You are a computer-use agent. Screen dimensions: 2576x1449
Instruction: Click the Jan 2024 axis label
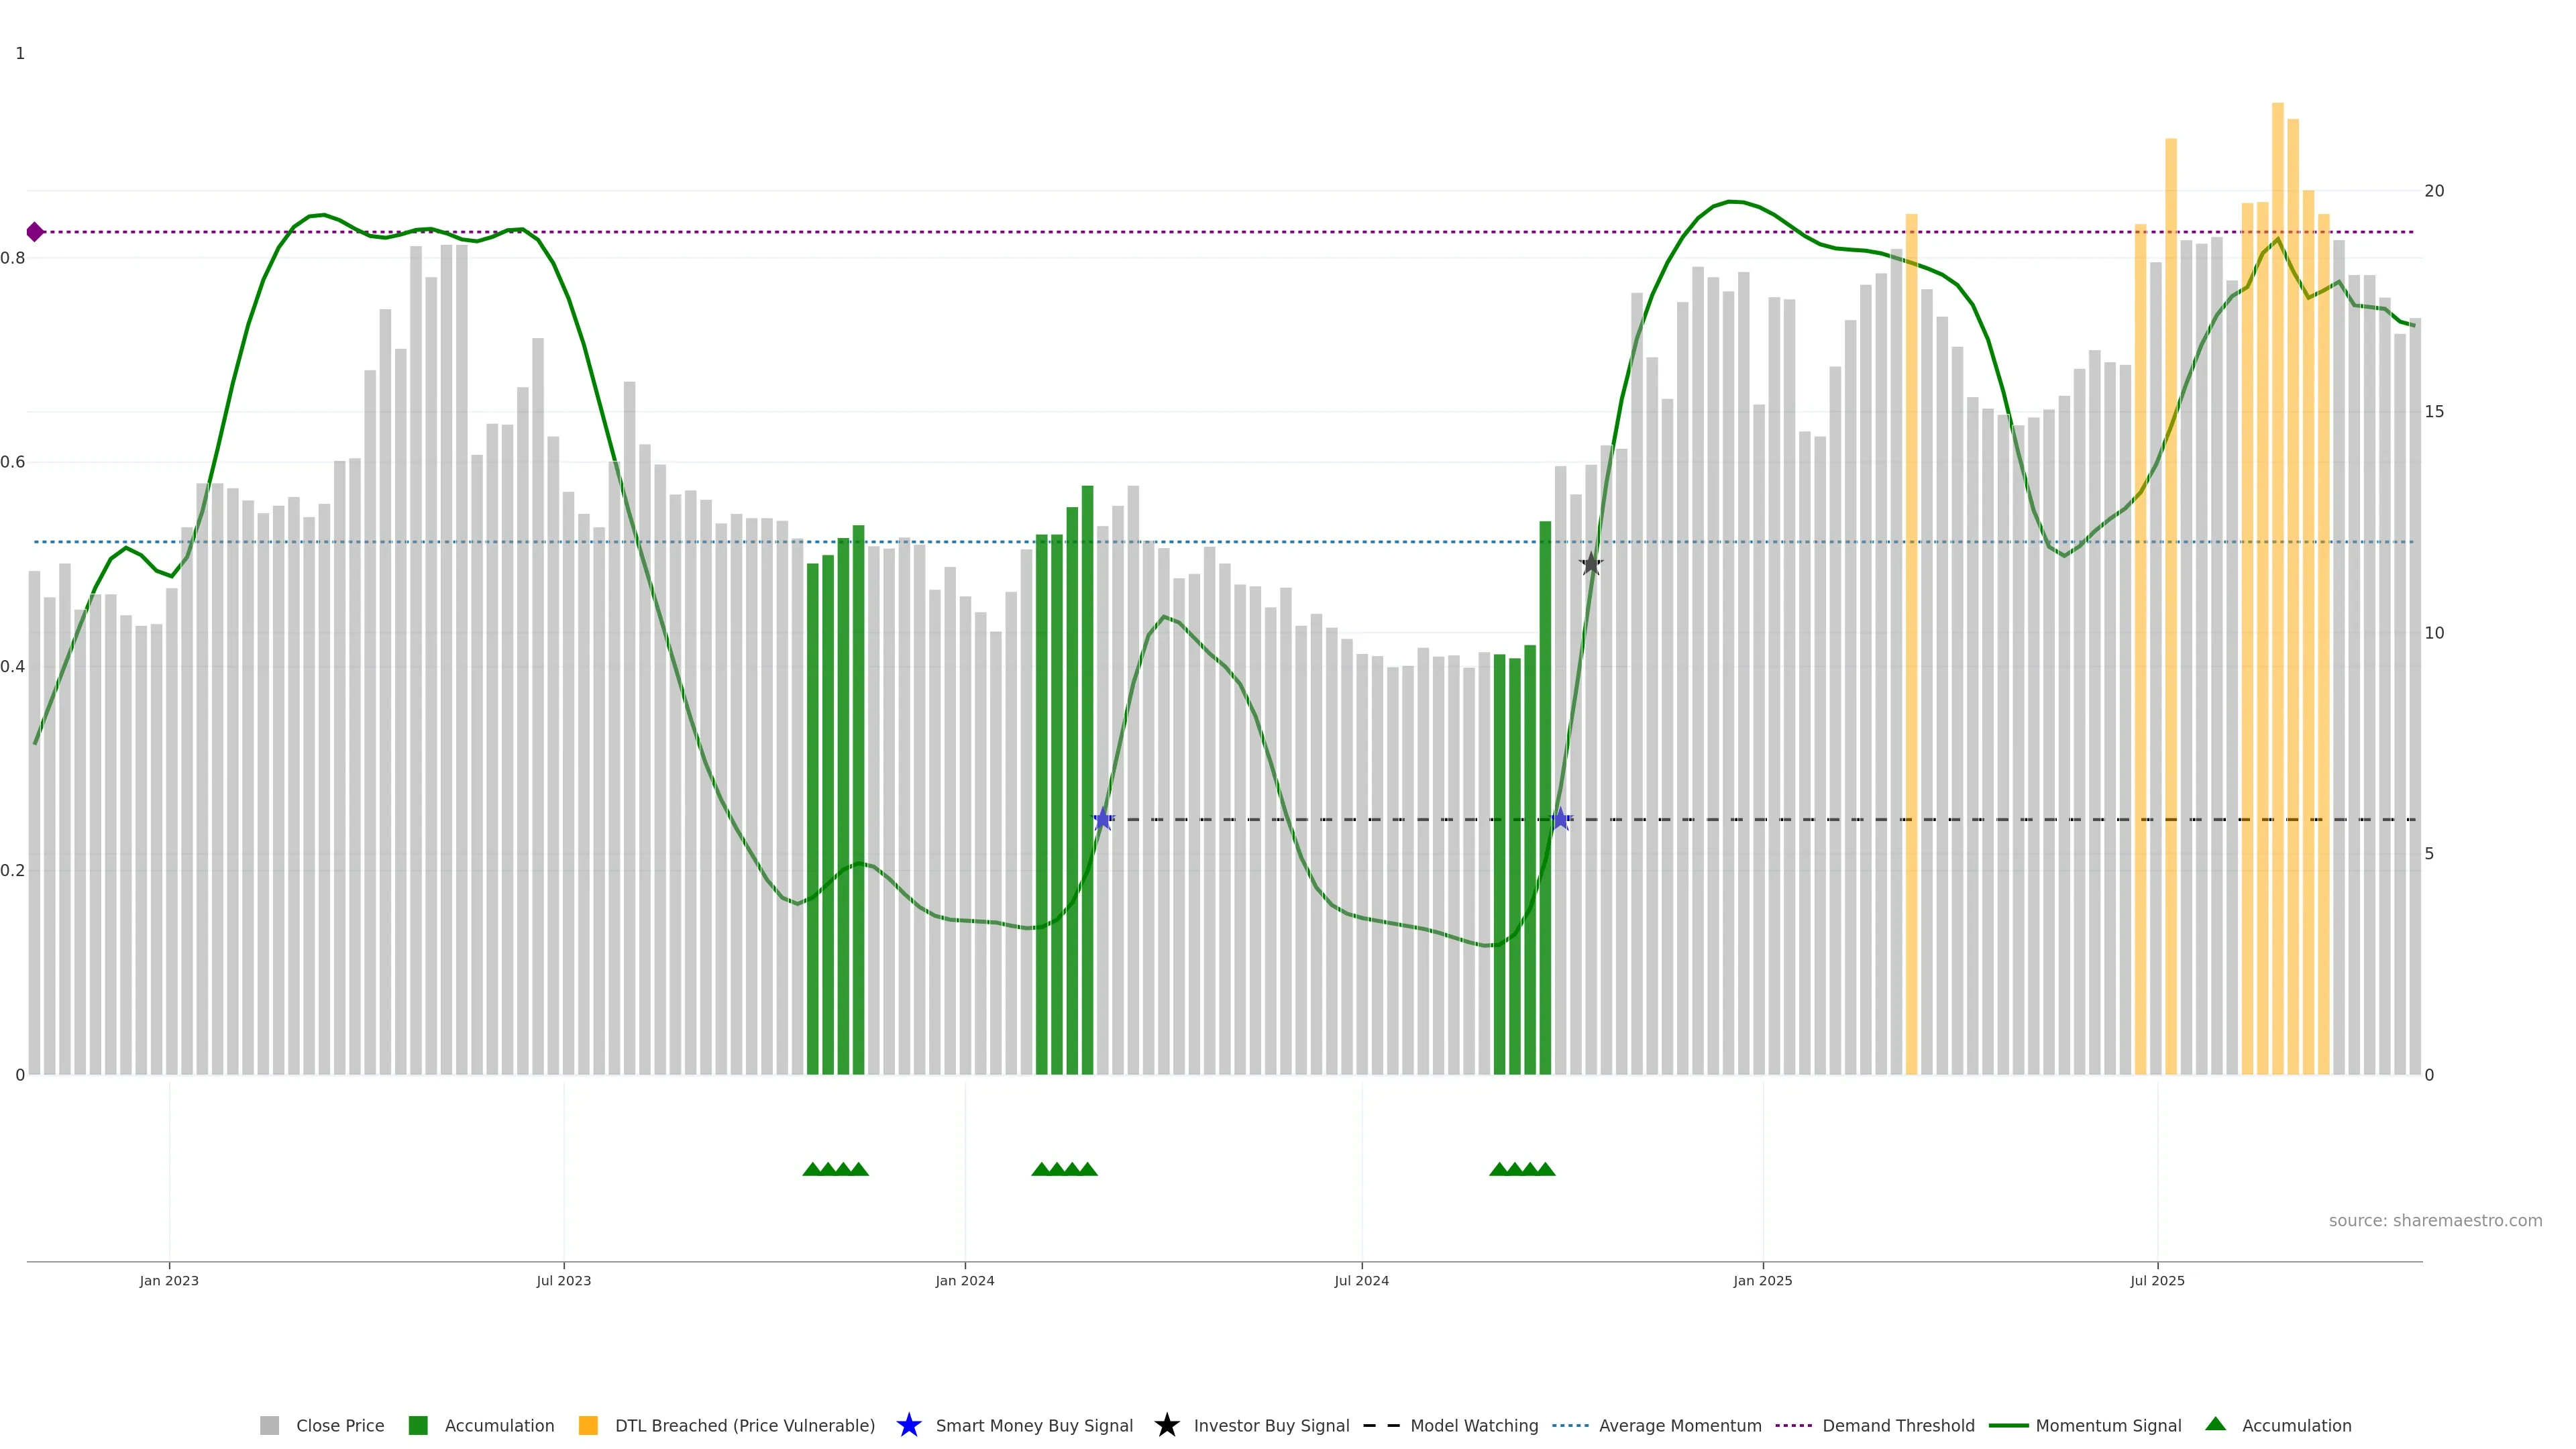(964, 1280)
